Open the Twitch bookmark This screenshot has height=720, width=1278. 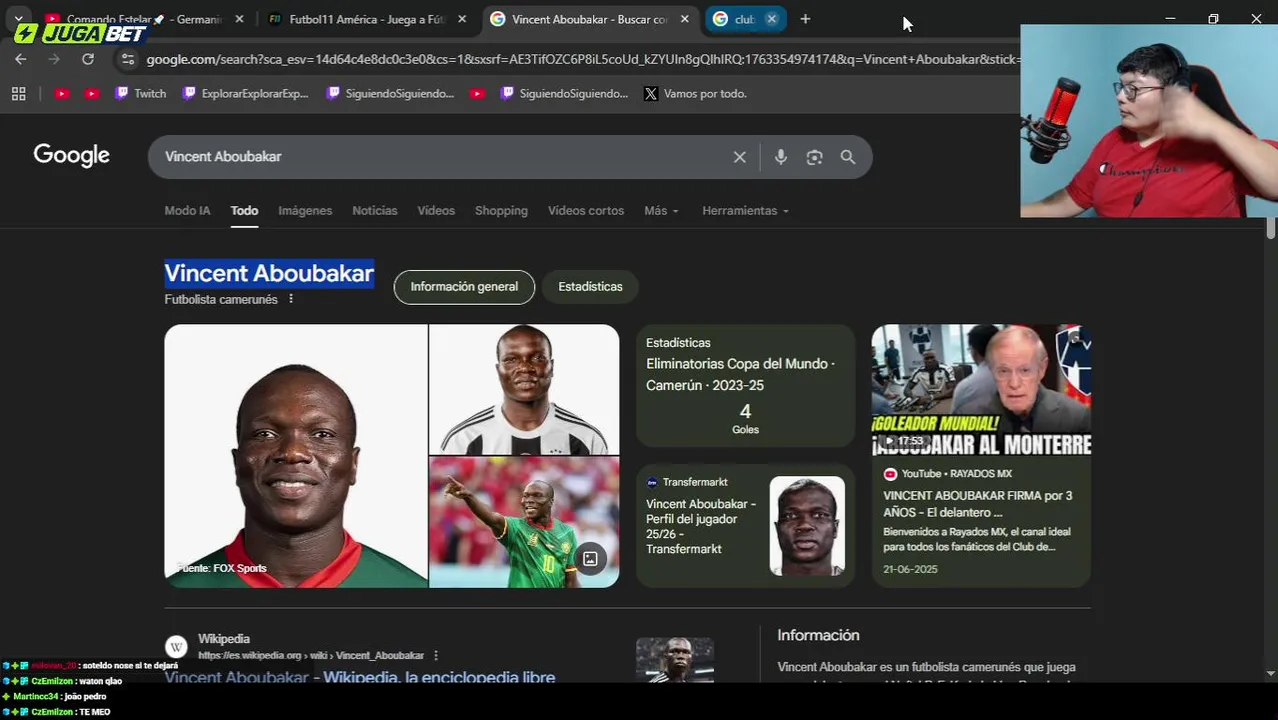coord(140,93)
